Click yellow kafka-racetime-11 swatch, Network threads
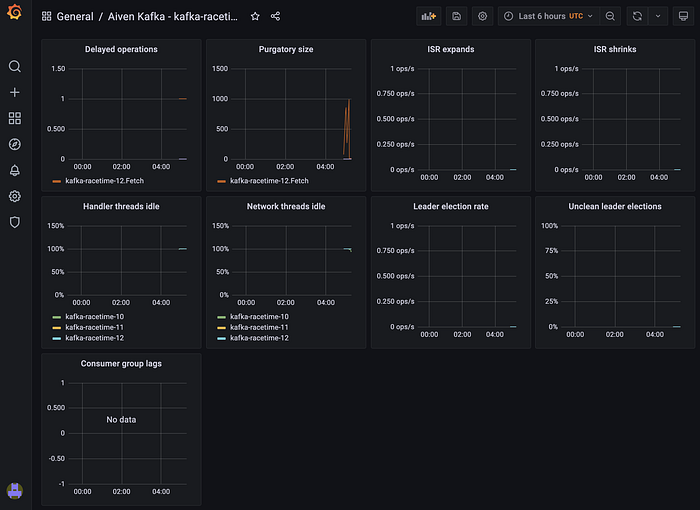The image size is (700, 510). tap(221, 328)
